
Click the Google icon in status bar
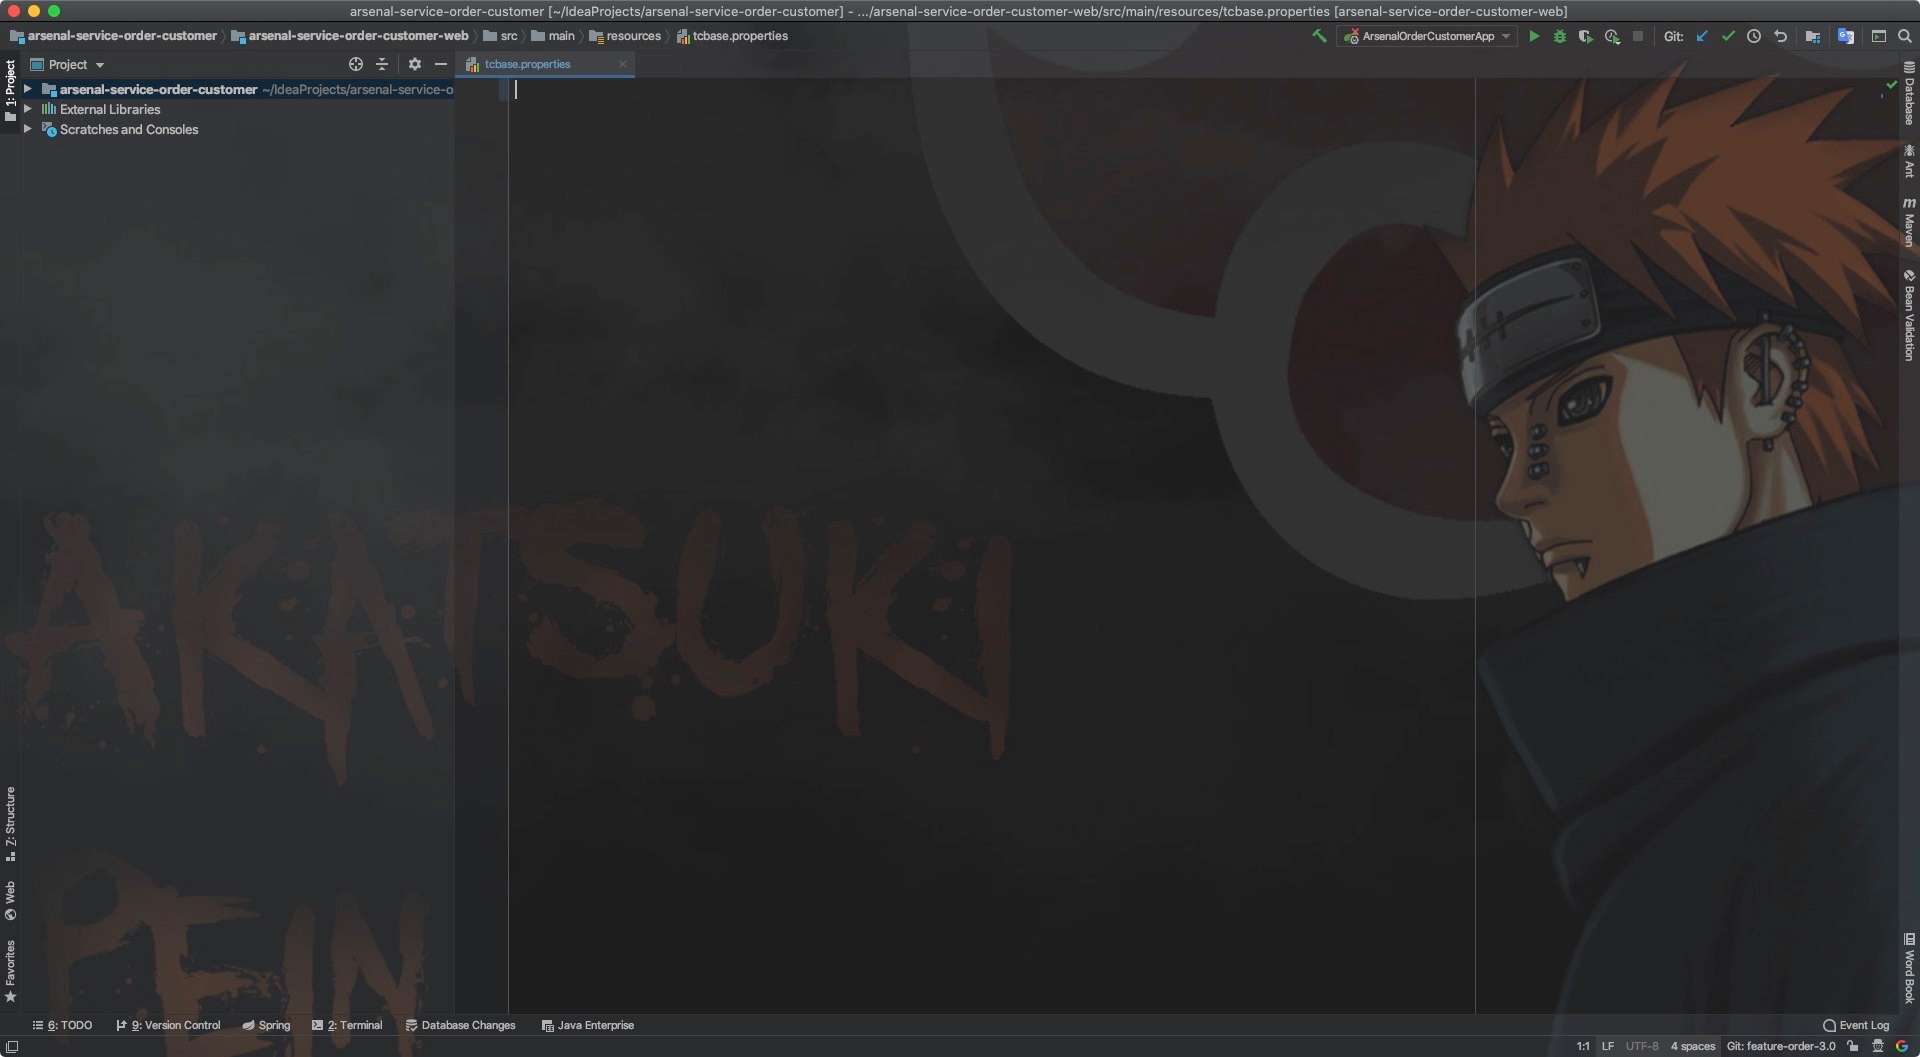1902,1046
